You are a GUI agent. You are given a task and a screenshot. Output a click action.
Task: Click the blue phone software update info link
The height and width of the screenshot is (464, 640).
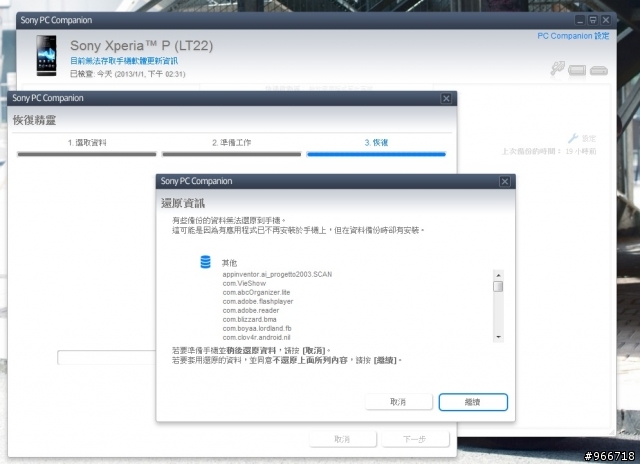click(x=124, y=61)
